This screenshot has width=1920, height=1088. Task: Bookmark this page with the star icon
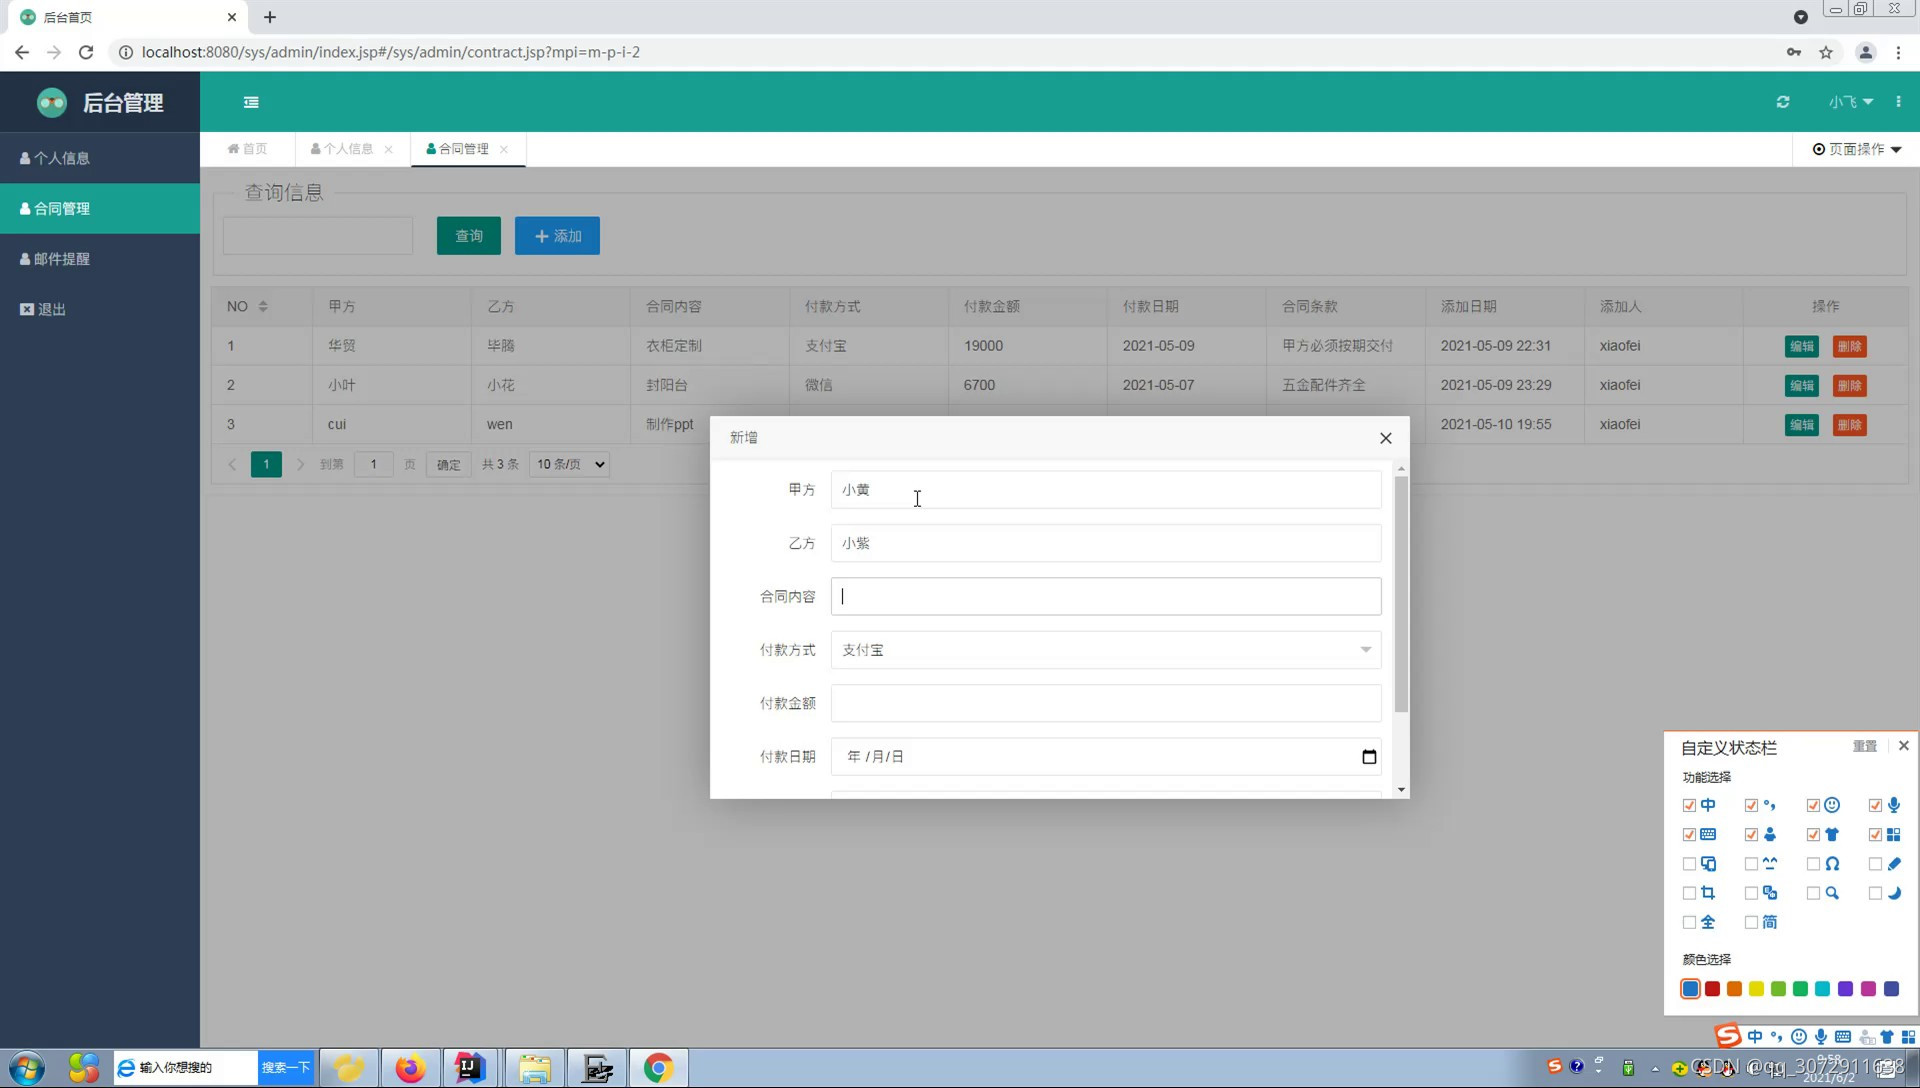(1826, 52)
